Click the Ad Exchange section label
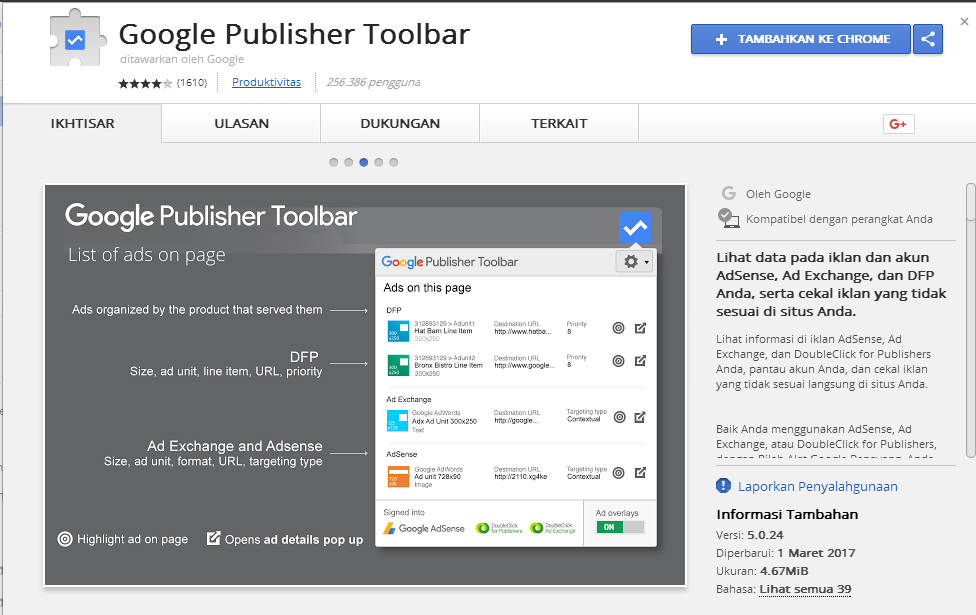This screenshot has width=976, height=615. [409, 400]
